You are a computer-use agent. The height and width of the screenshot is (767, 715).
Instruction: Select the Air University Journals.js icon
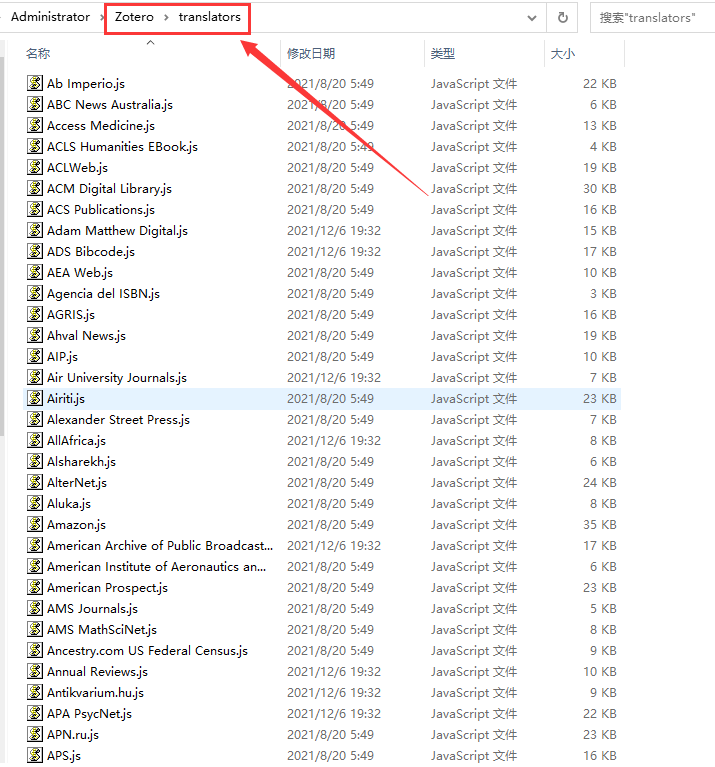[35, 378]
